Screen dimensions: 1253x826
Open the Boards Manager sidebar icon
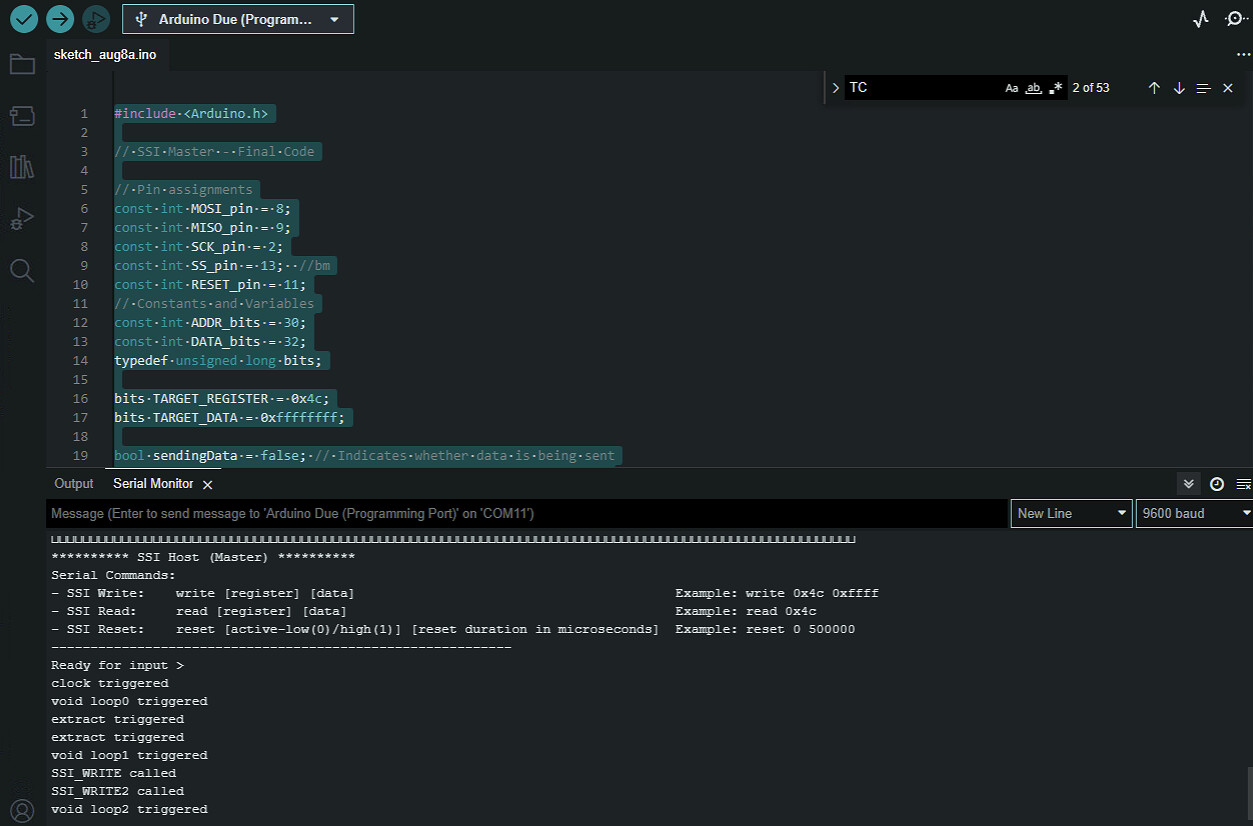[22, 116]
